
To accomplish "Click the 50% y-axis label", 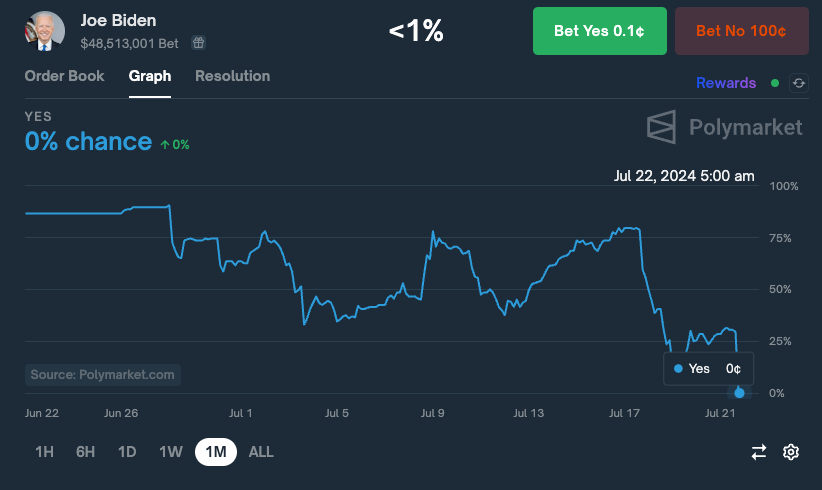I will [780, 289].
